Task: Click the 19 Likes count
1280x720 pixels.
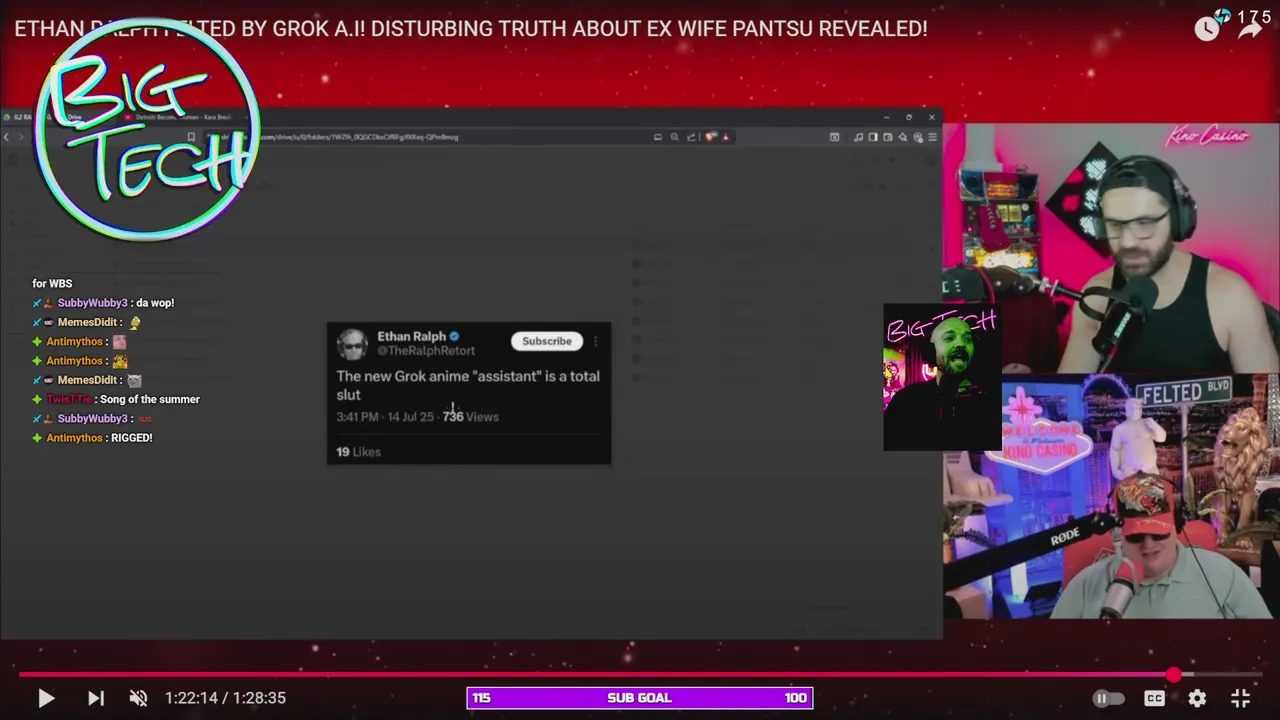Action: click(358, 452)
